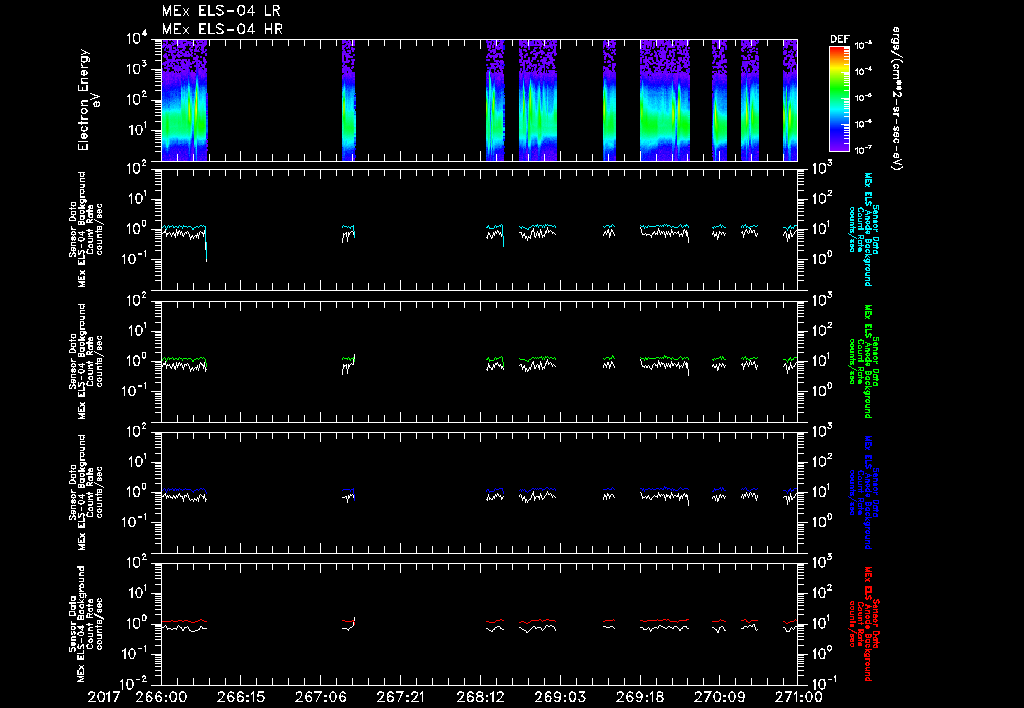Click the blue Anode Background Count Rate label
The width and height of the screenshot is (1024, 708).
(x=863, y=492)
